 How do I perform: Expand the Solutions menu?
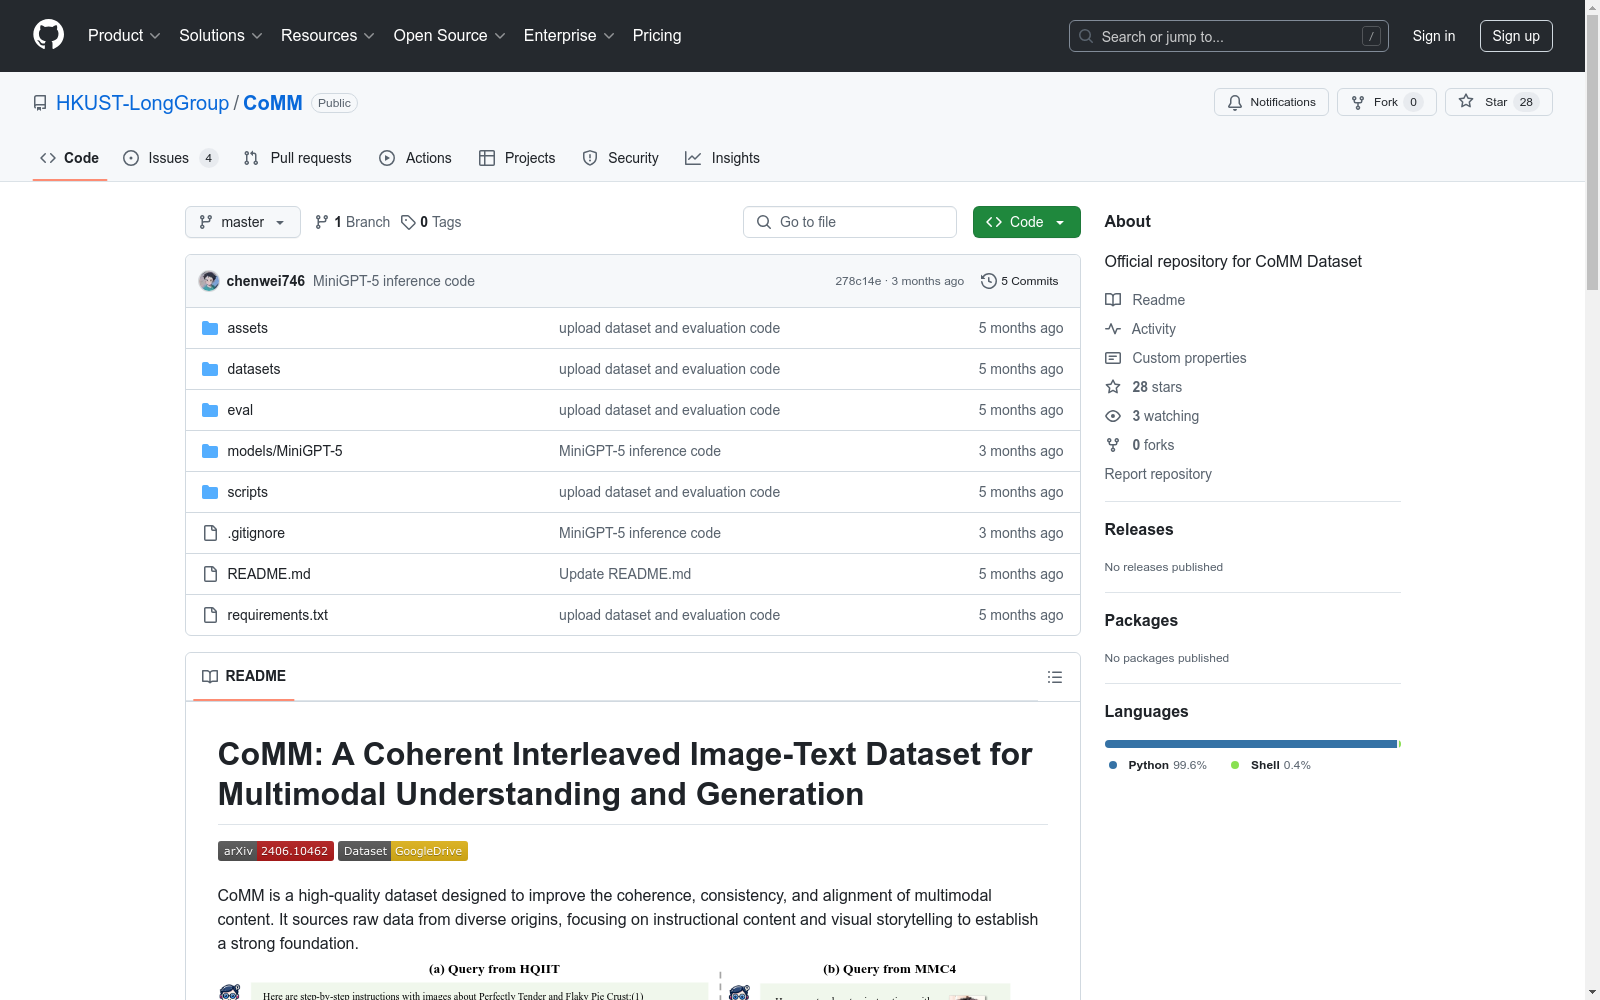click(x=221, y=35)
